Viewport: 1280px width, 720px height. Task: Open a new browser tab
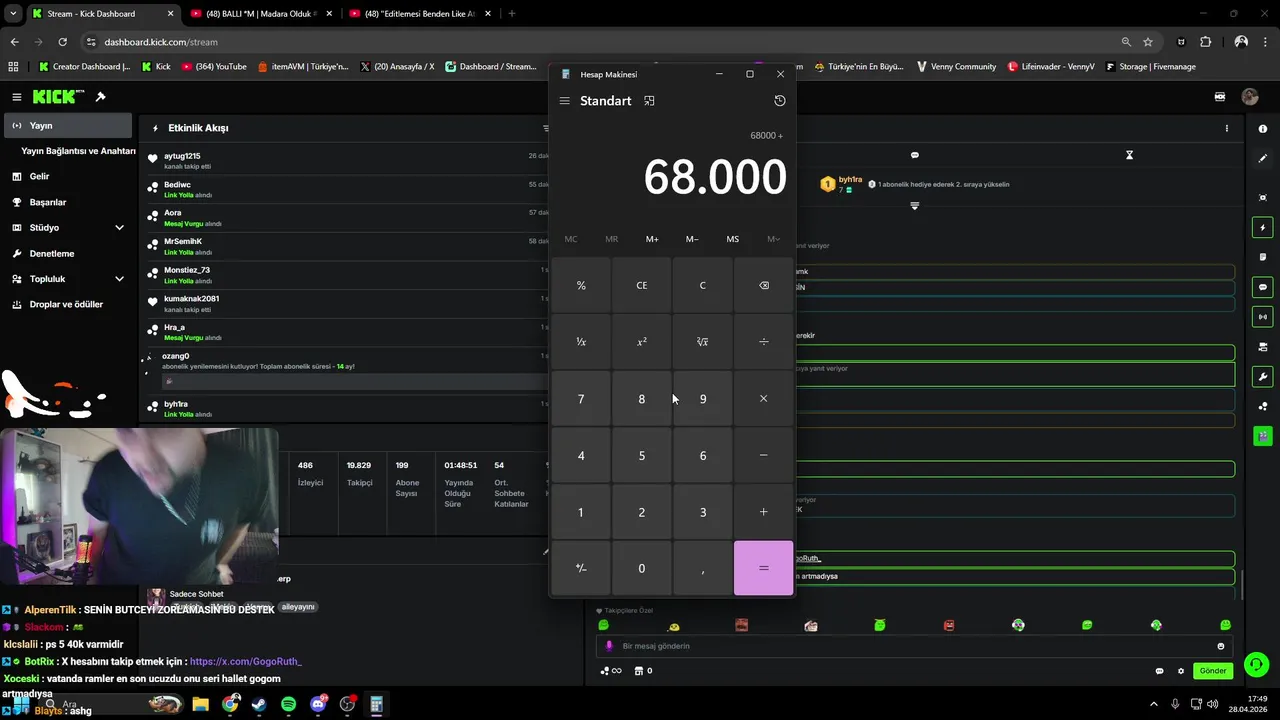click(512, 14)
